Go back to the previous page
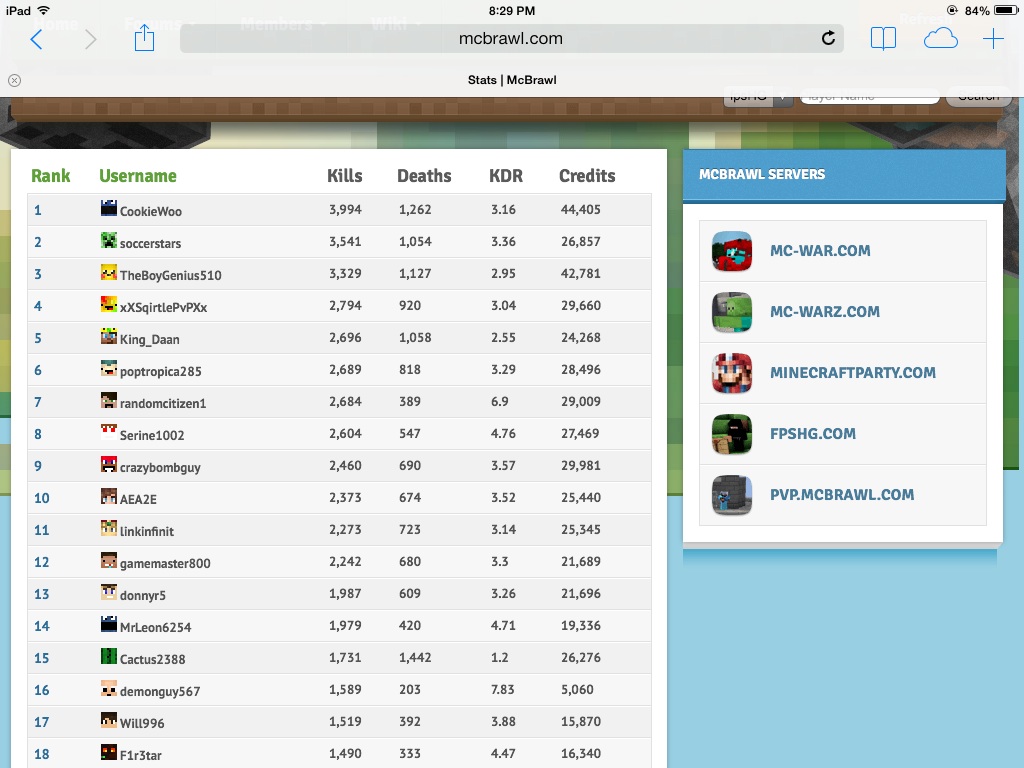 [x=37, y=39]
